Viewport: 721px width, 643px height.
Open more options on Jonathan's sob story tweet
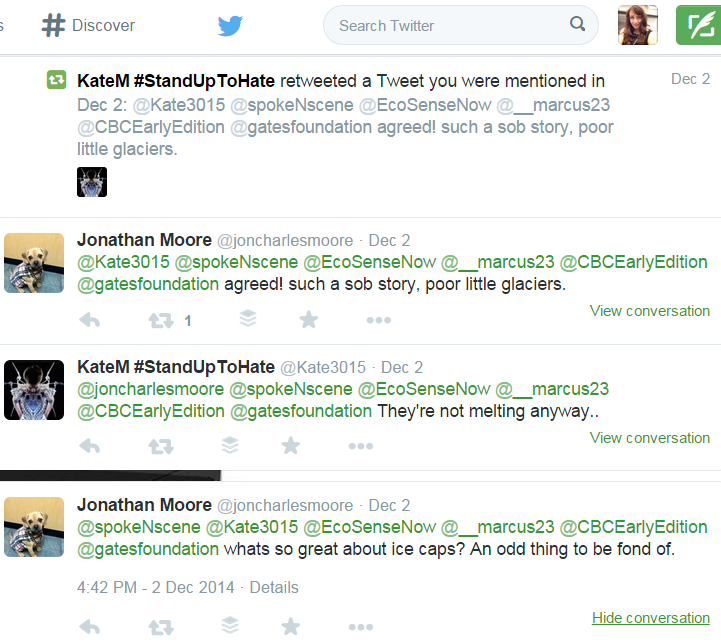tap(378, 320)
